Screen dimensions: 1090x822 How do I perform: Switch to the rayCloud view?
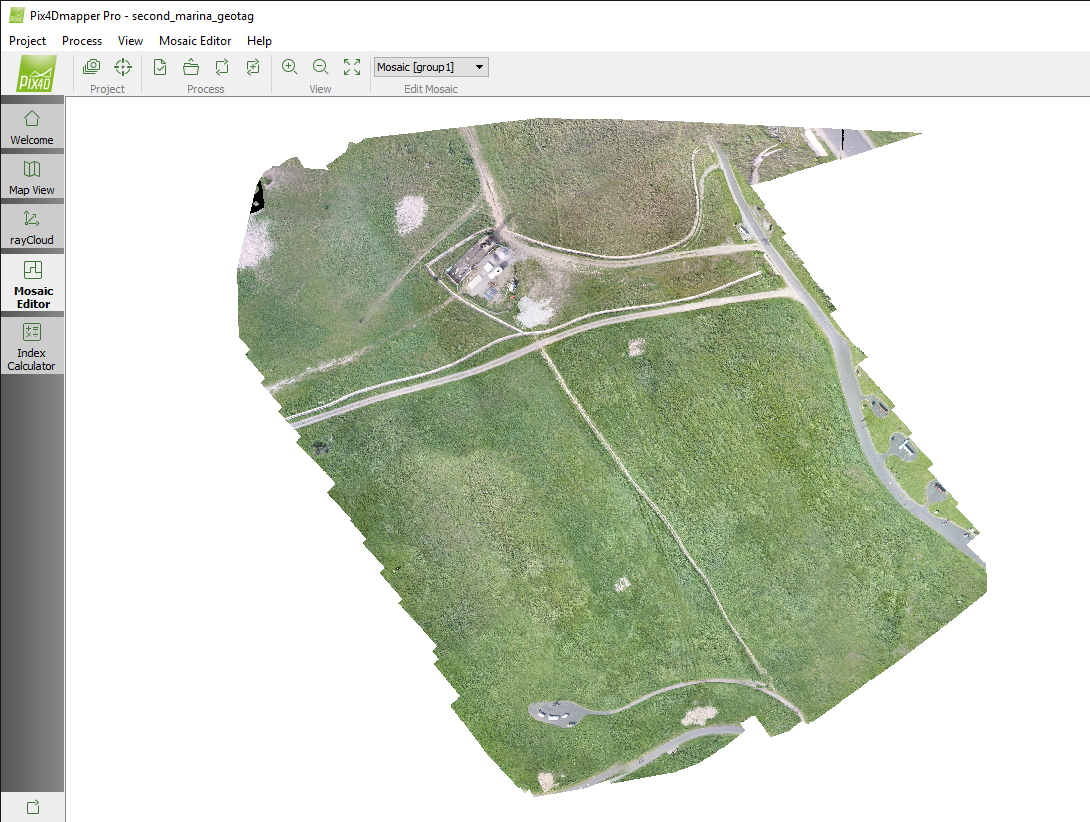pyautogui.click(x=32, y=226)
